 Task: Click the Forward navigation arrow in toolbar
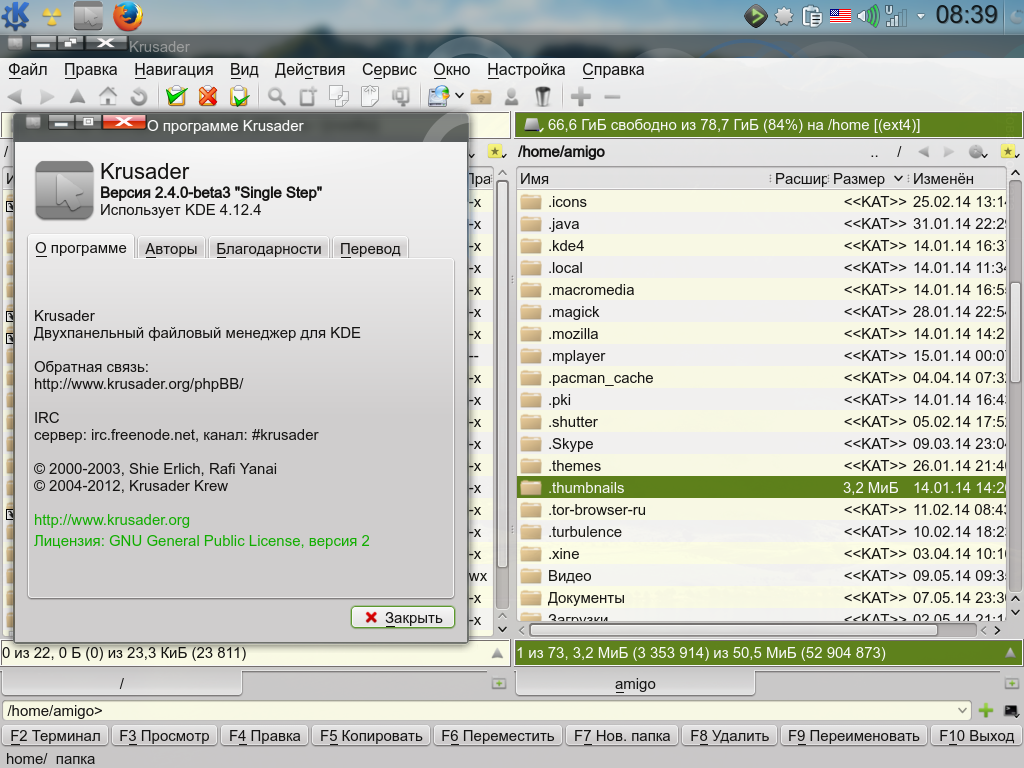point(46,97)
